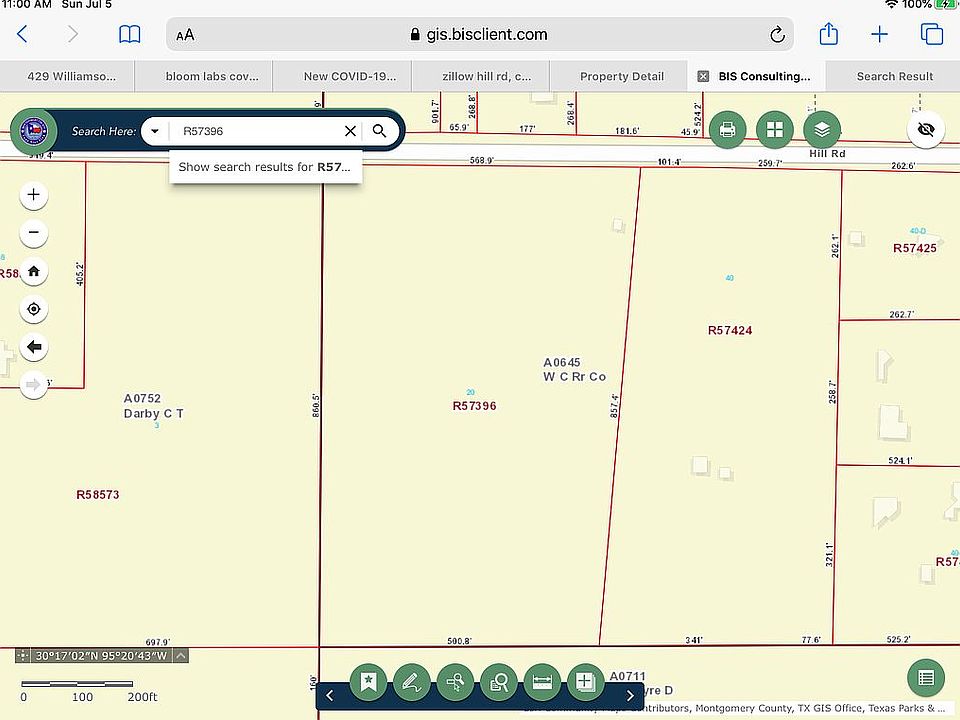Open the print map tool
Screen dimensions: 960x720
coord(728,130)
